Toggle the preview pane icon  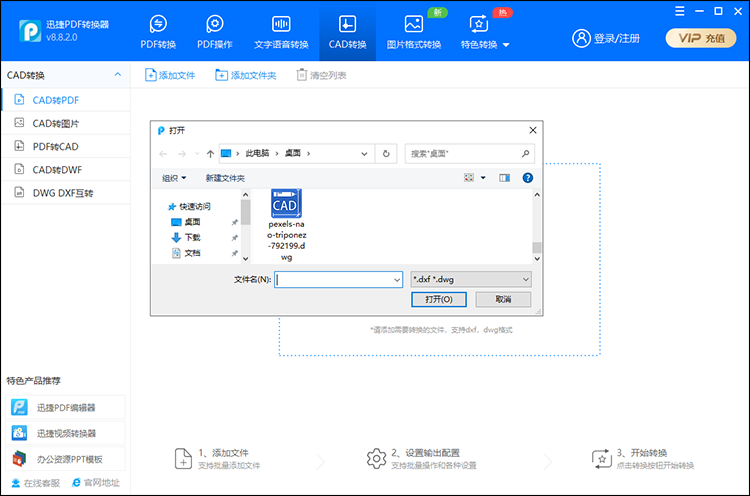[x=504, y=177]
